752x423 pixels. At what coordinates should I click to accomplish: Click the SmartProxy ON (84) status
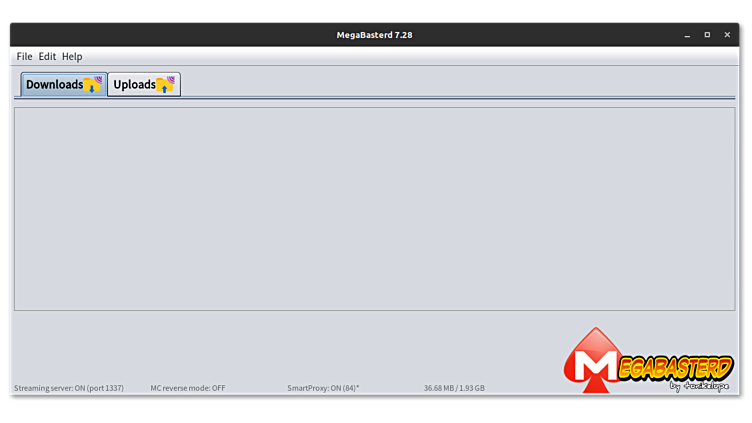[x=323, y=388]
